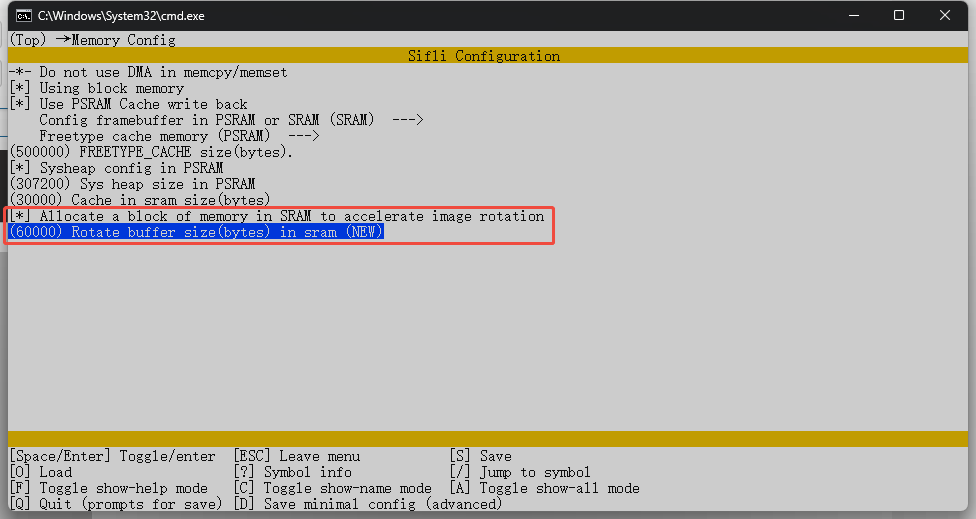Click 'Memory Config' in the breadcrumb
This screenshot has height=519, width=976.
click(x=123, y=40)
